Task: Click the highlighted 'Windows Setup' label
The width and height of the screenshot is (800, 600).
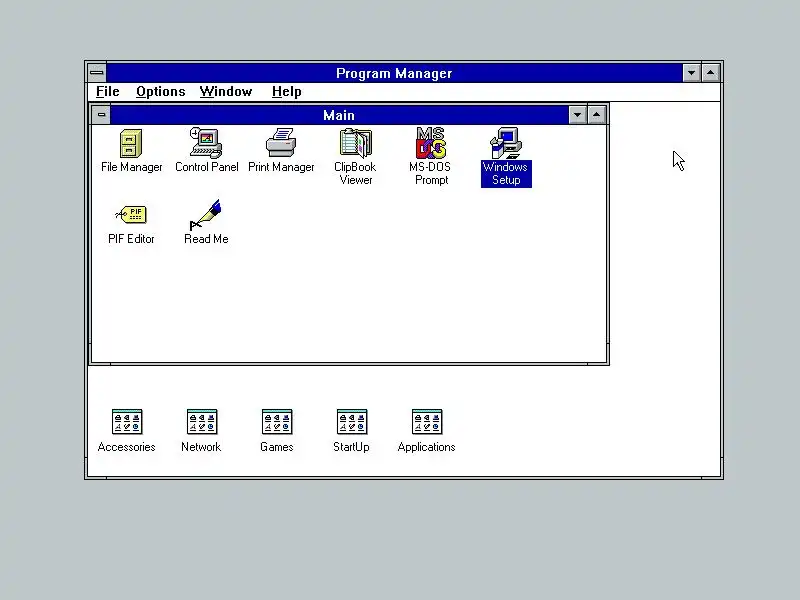Action: pyautogui.click(x=506, y=173)
